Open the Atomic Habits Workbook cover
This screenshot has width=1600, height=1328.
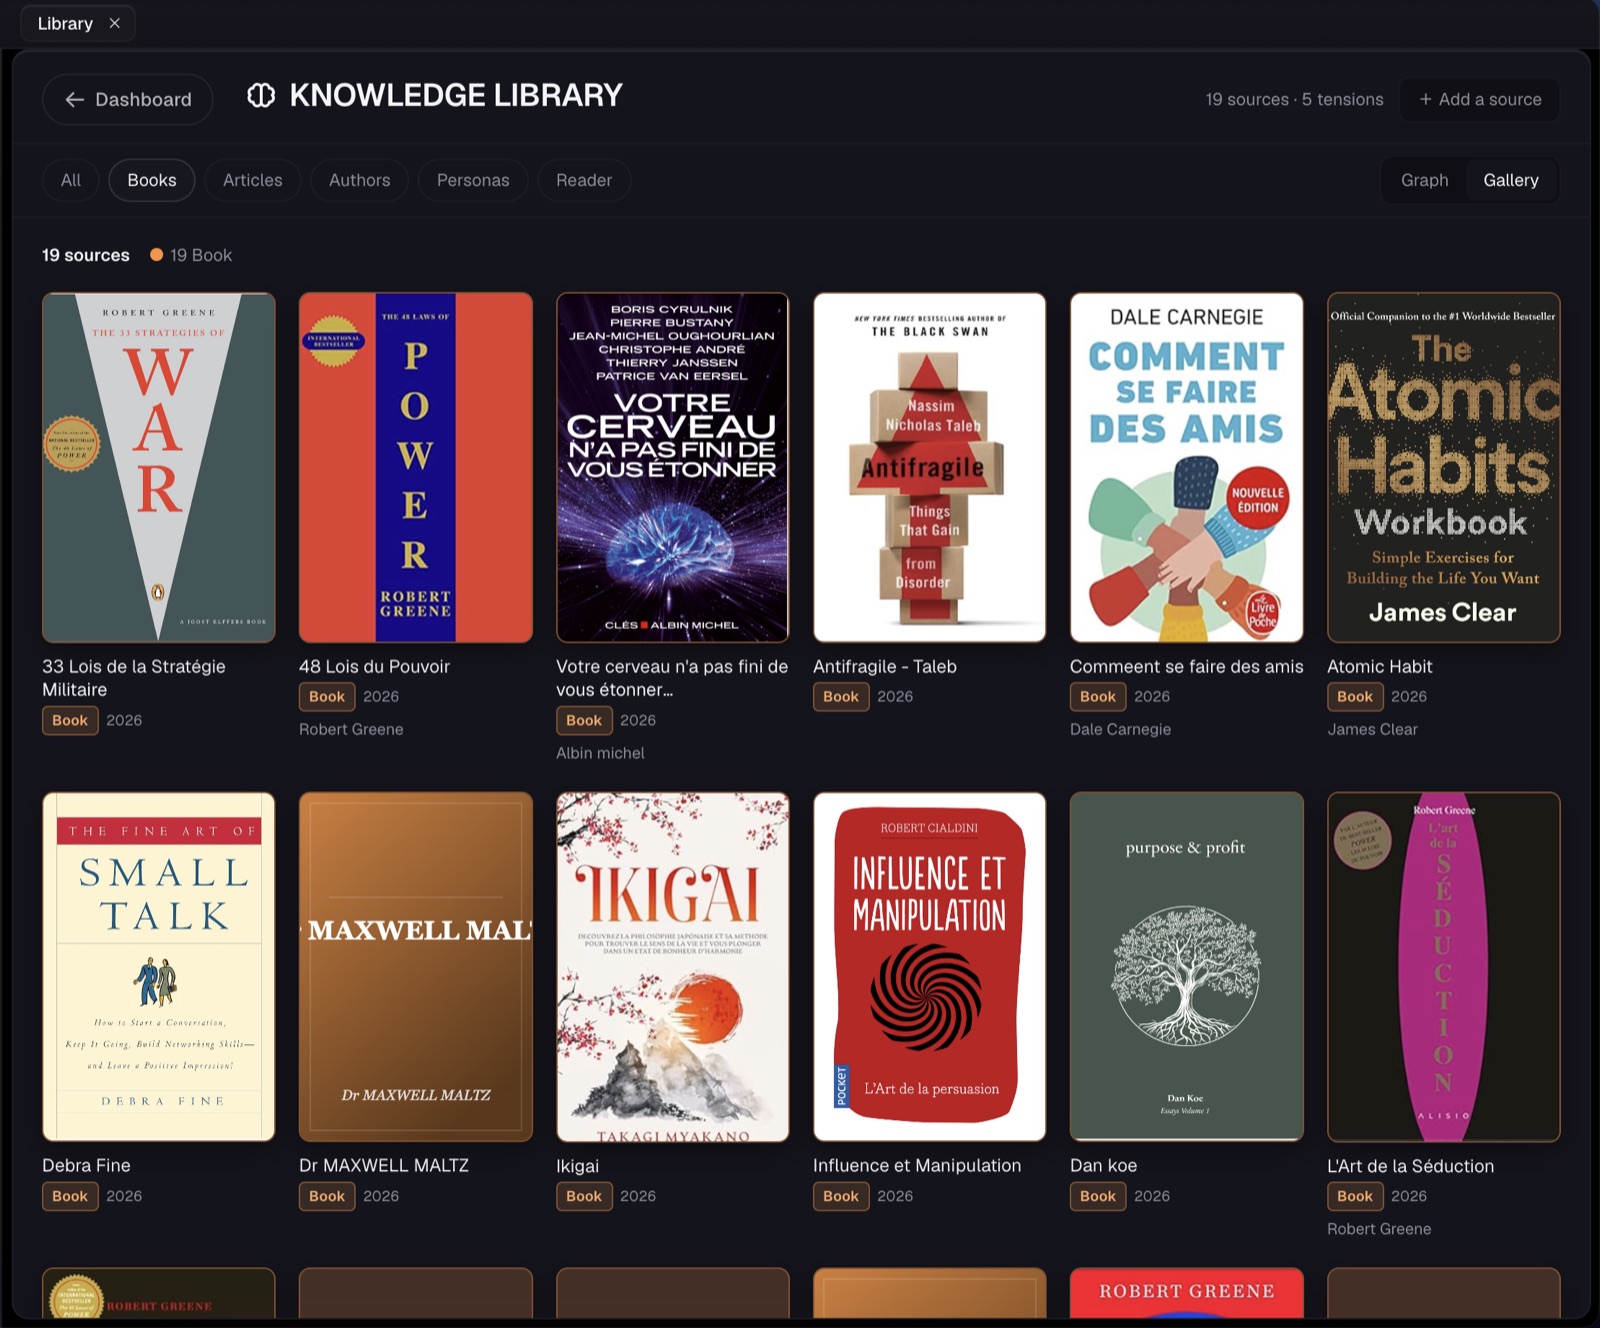coord(1444,467)
